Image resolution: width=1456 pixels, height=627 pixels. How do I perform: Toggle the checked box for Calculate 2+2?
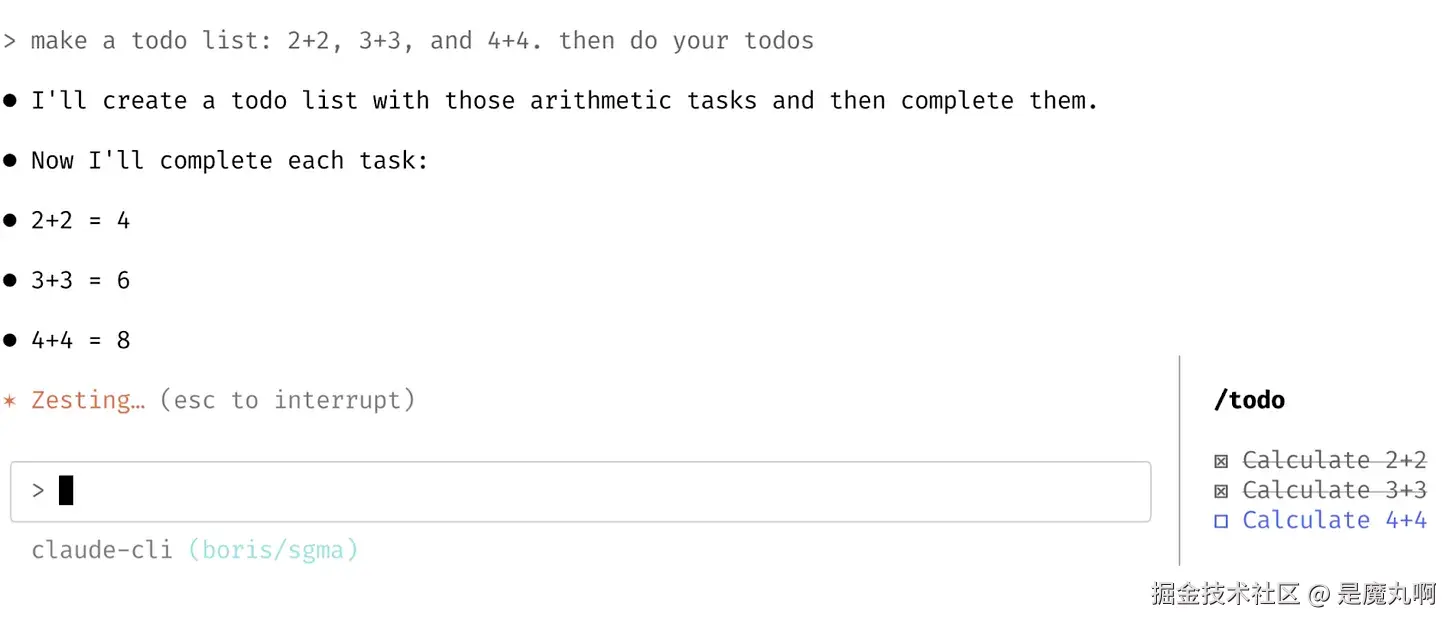point(1221,461)
